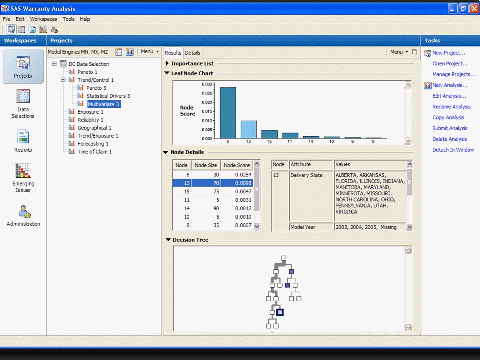Click the Administration icon in the top toolbar
This screenshot has height=360, width=480.
[x=54, y=29]
